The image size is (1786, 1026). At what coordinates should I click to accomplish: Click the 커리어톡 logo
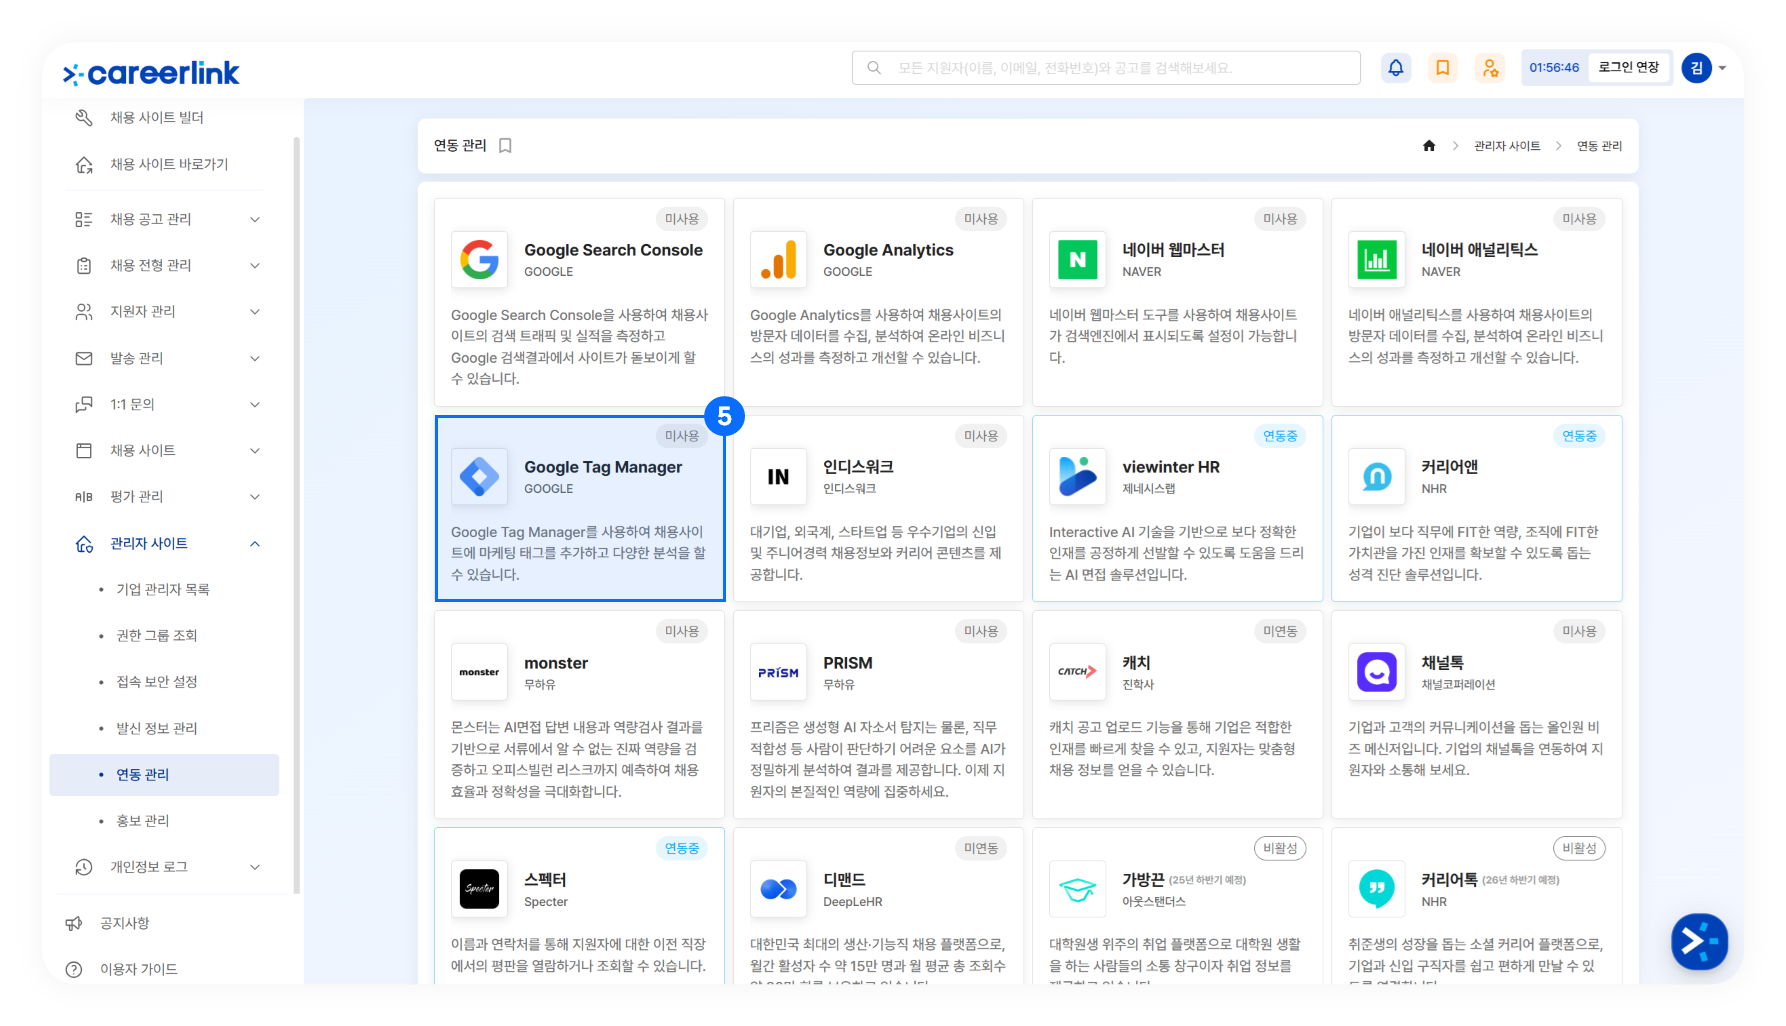pos(1377,889)
